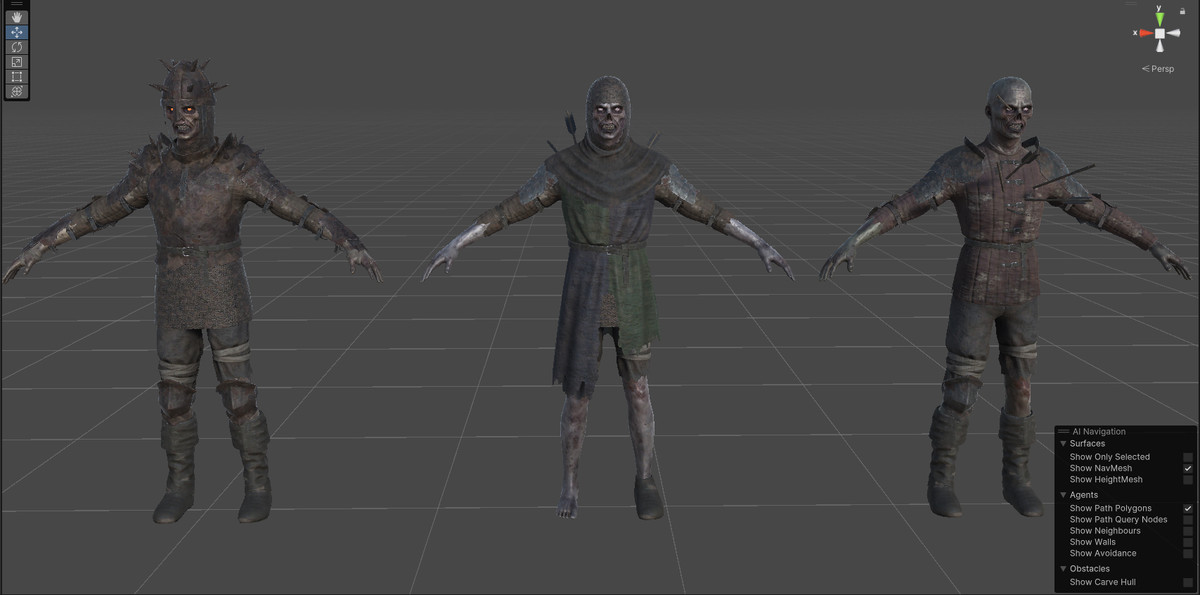Click the tools overlay drag handle
1200x595 pixels.
point(17,4)
